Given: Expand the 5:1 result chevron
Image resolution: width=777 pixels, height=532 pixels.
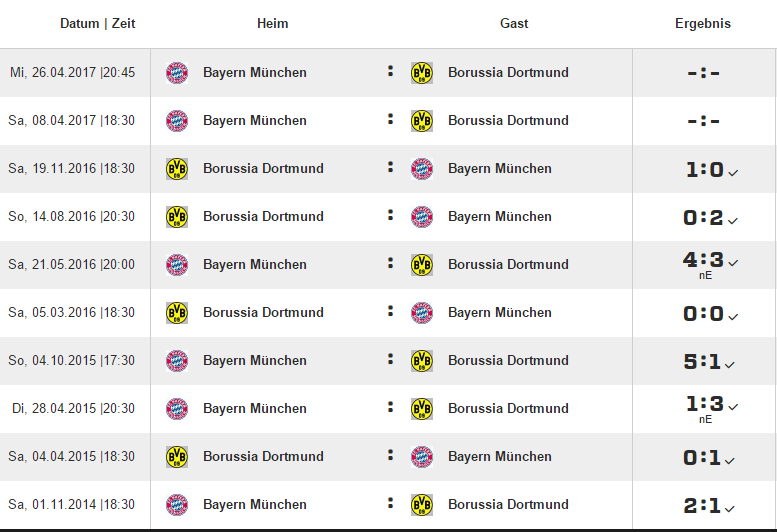Looking at the screenshot, I should pos(729,365).
